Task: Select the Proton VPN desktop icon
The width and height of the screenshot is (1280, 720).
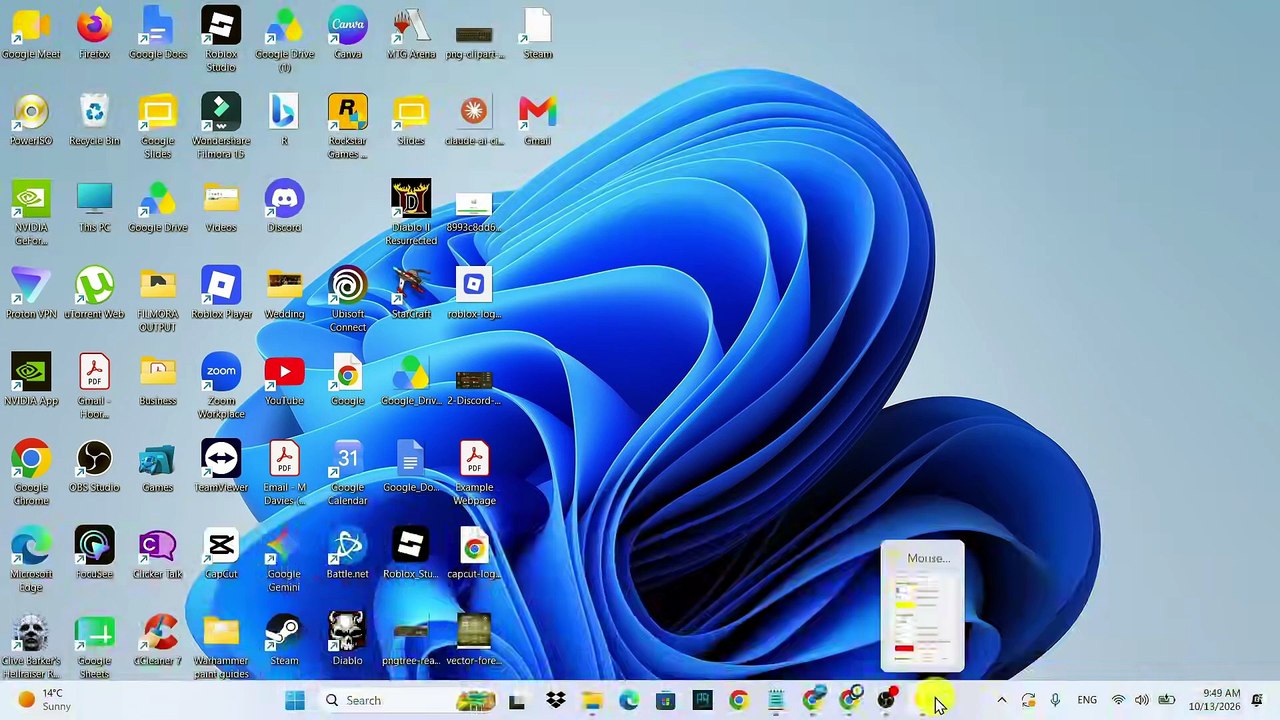Action: [x=31, y=294]
